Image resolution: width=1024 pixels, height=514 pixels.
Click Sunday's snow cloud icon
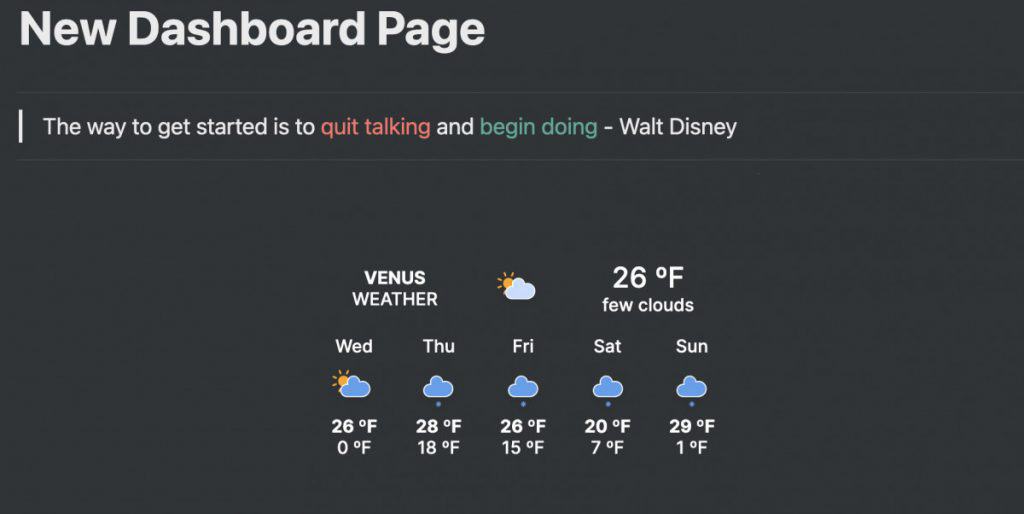(x=692, y=390)
